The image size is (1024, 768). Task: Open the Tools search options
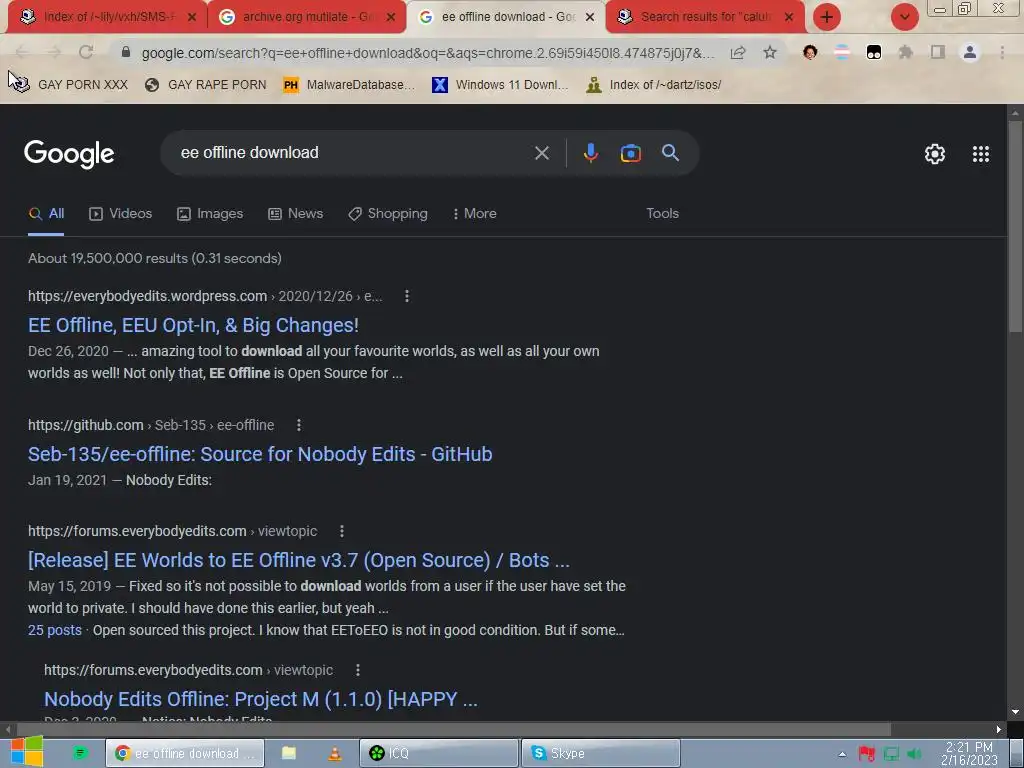[662, 214]
